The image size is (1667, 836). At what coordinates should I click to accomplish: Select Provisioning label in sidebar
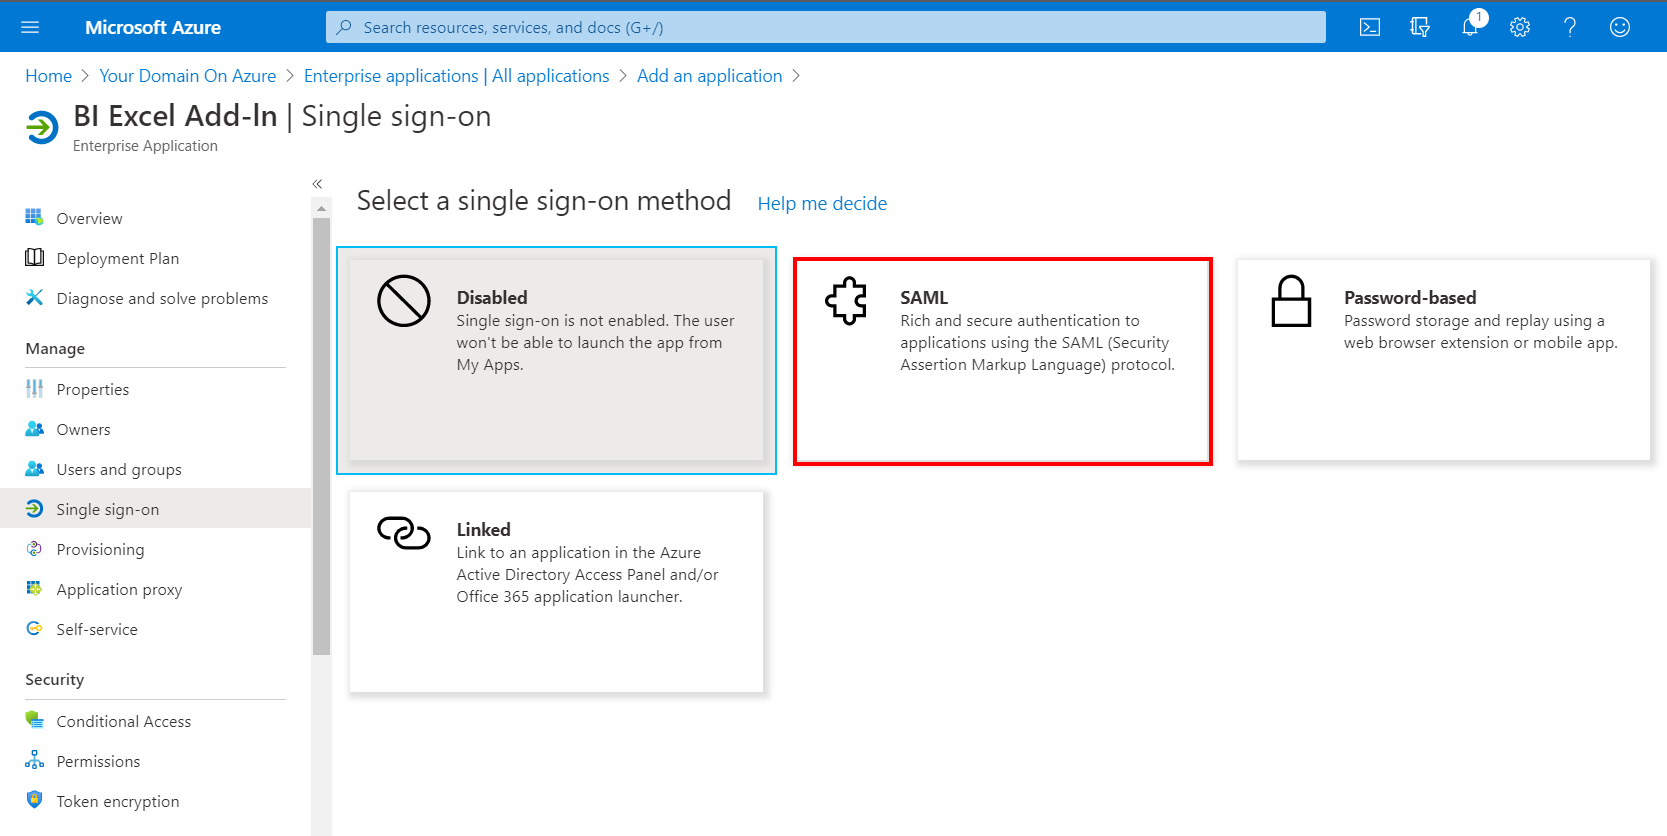(100, 549)
